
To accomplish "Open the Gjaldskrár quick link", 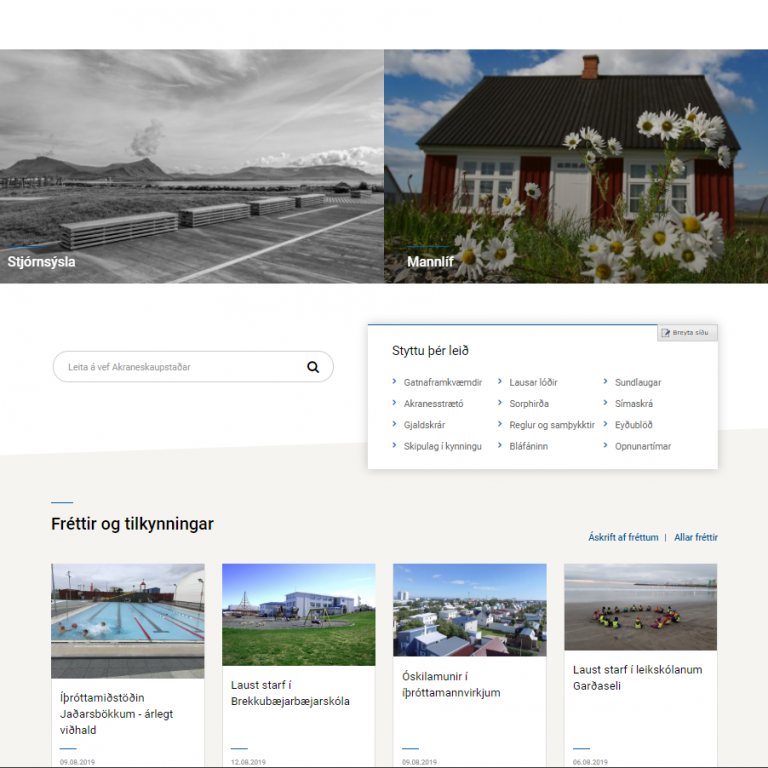I will coord(424,425).
